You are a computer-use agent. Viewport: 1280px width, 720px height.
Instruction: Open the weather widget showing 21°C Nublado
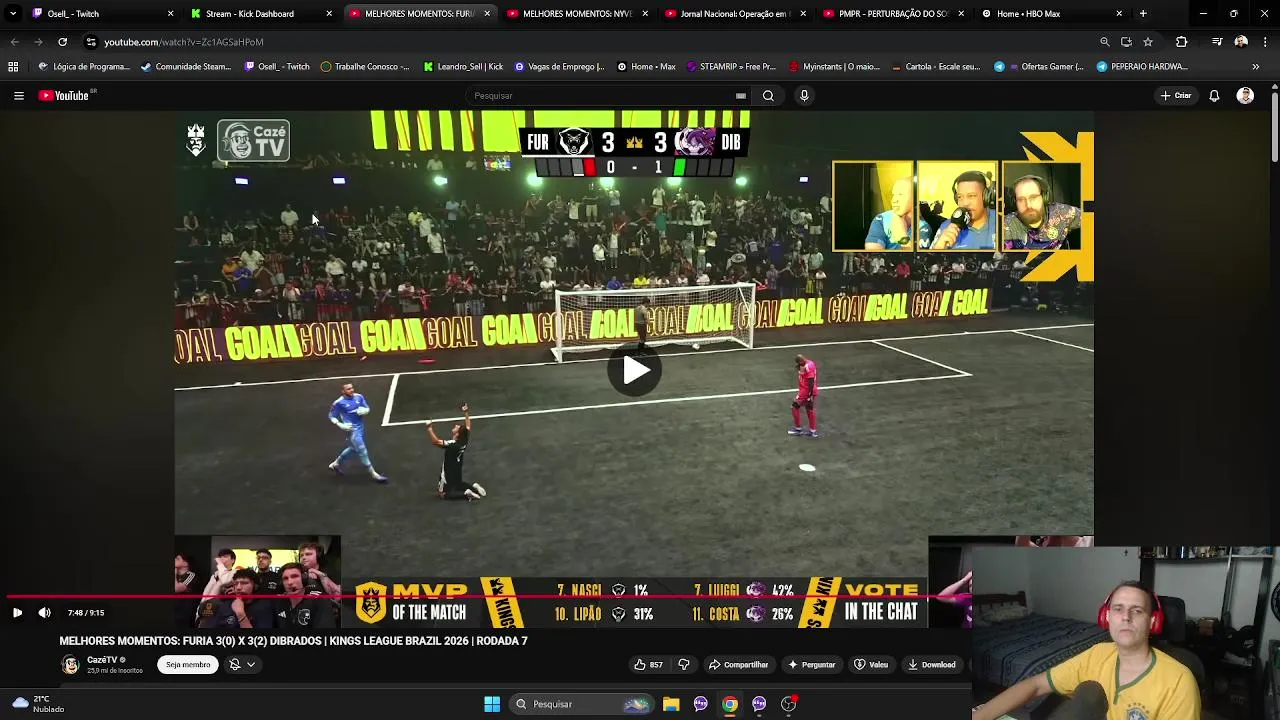click(38, 704)
